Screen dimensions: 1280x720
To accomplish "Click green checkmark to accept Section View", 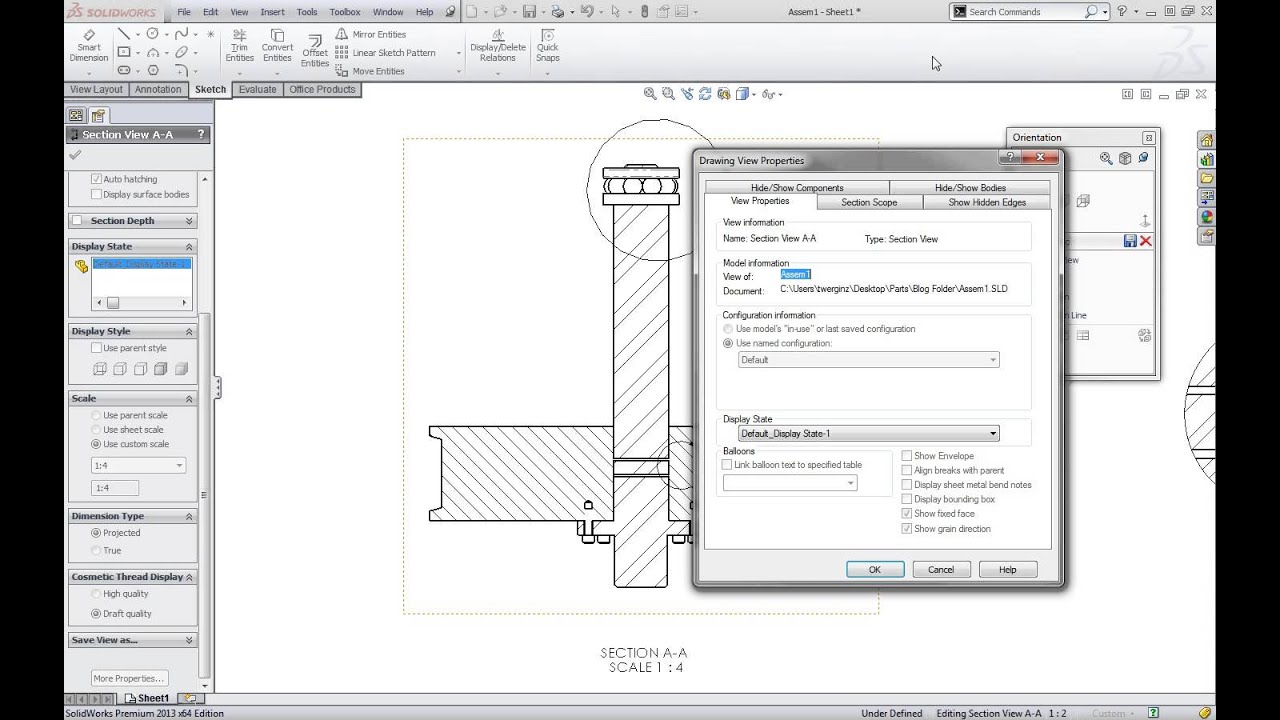I will point(75,155).
